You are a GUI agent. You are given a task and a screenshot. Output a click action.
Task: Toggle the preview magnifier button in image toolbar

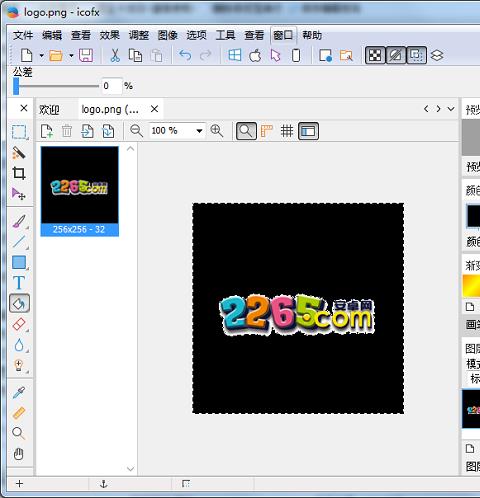pos(246,131)
